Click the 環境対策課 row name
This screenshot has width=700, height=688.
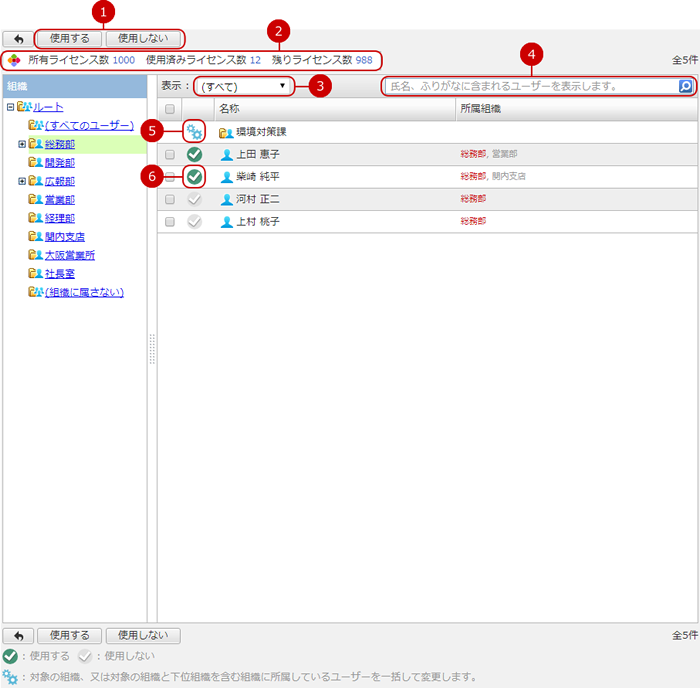pyautogui.click(x=261, y=132)
